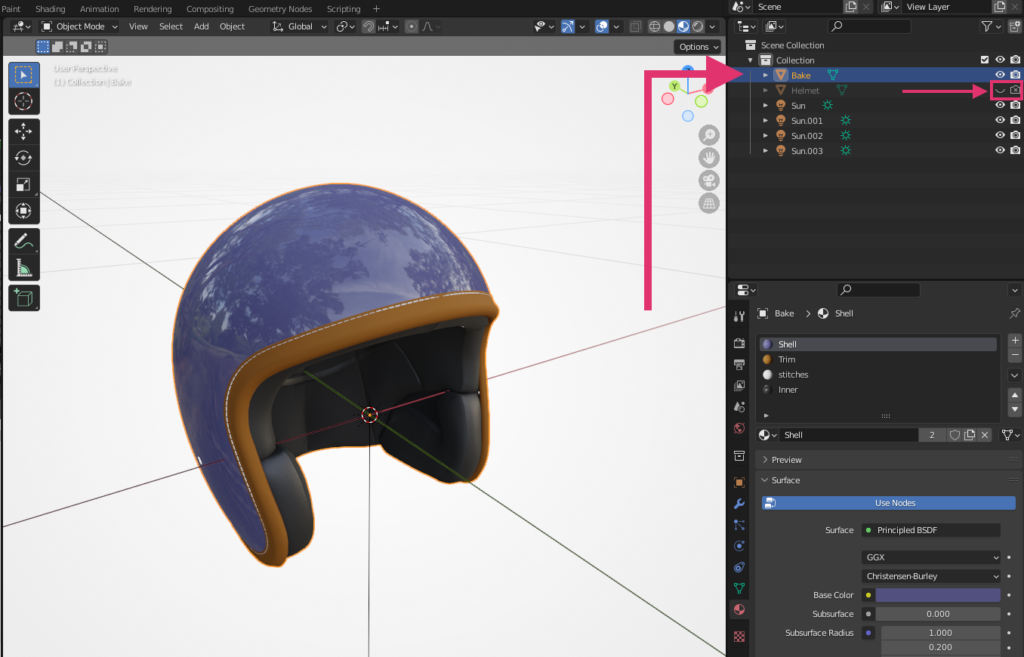Click the Base Color swatch

pyautogui.click(x=937, y=595)
